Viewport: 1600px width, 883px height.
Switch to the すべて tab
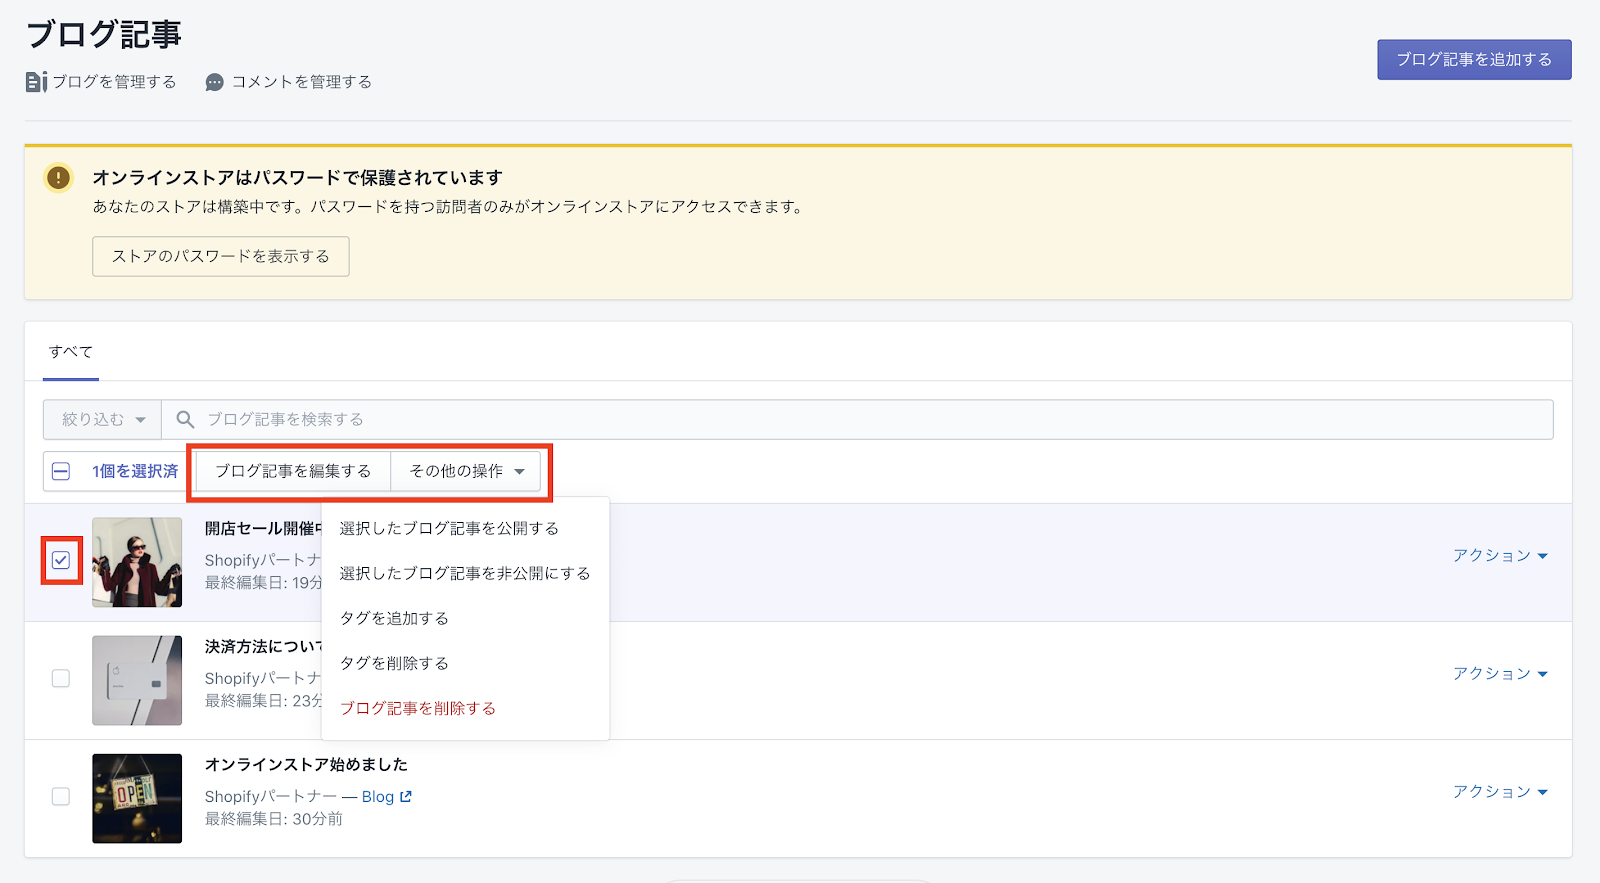71,352
